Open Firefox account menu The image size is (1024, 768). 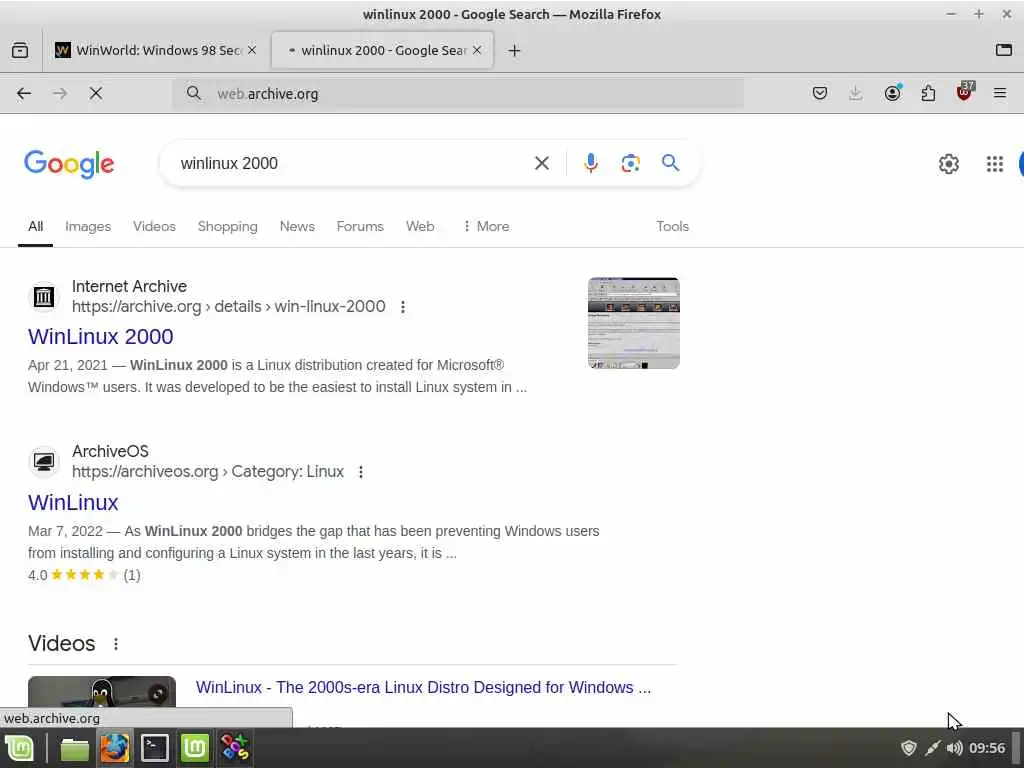pos(892,93)
